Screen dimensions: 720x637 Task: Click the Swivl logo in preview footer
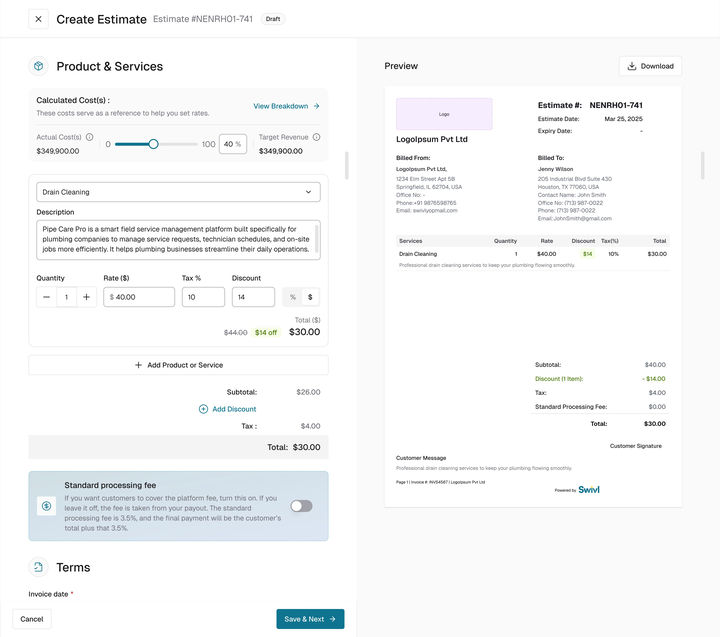pyautogui.click(x=589, y=490)
